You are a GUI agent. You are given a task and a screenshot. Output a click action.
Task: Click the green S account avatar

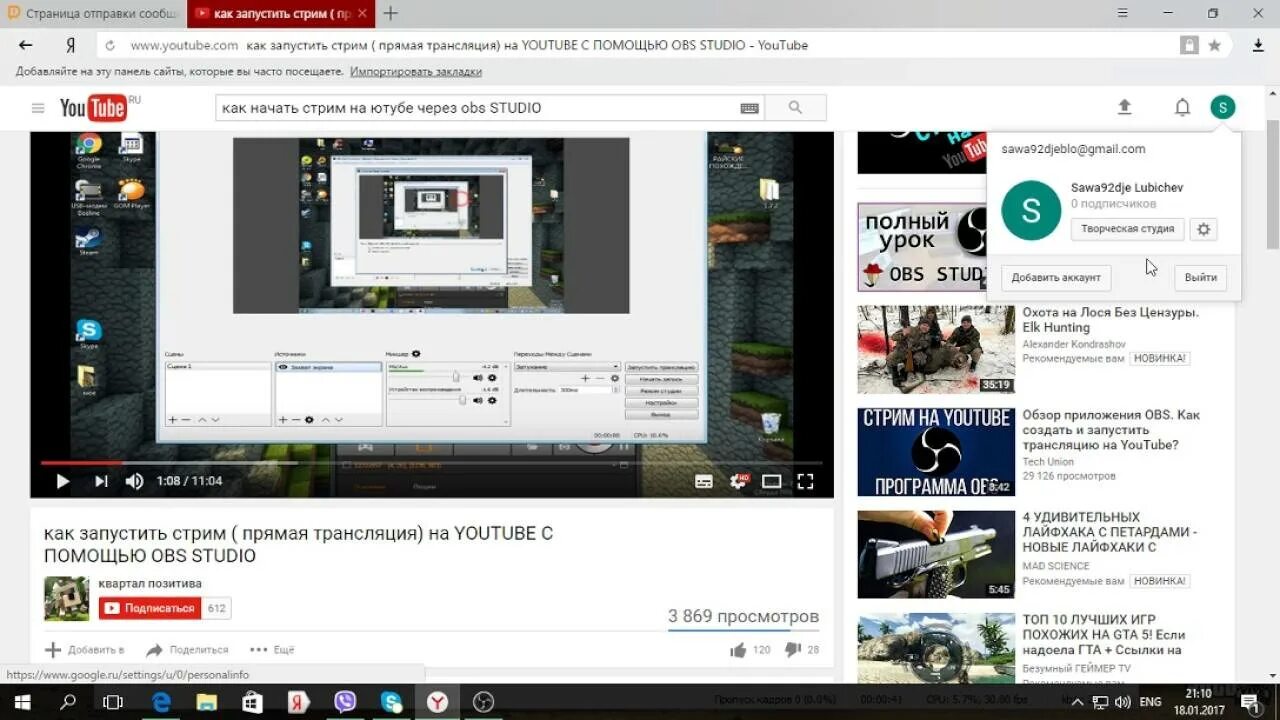tap(1222, 107)
